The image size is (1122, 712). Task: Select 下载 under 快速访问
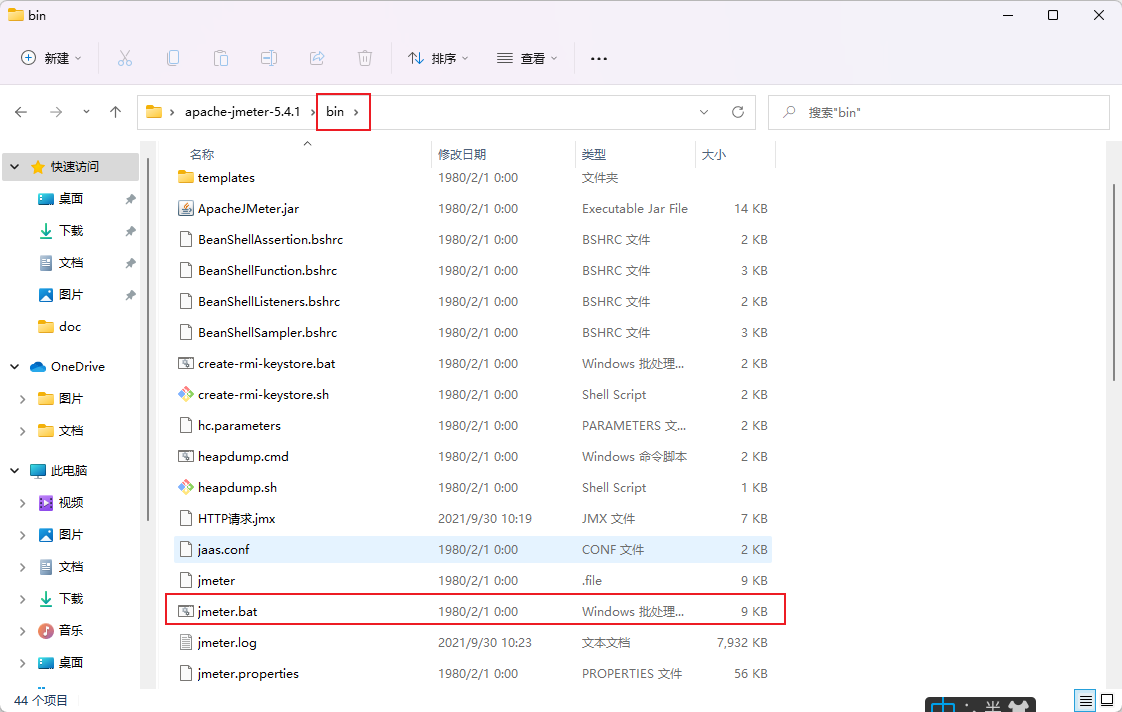71,230
